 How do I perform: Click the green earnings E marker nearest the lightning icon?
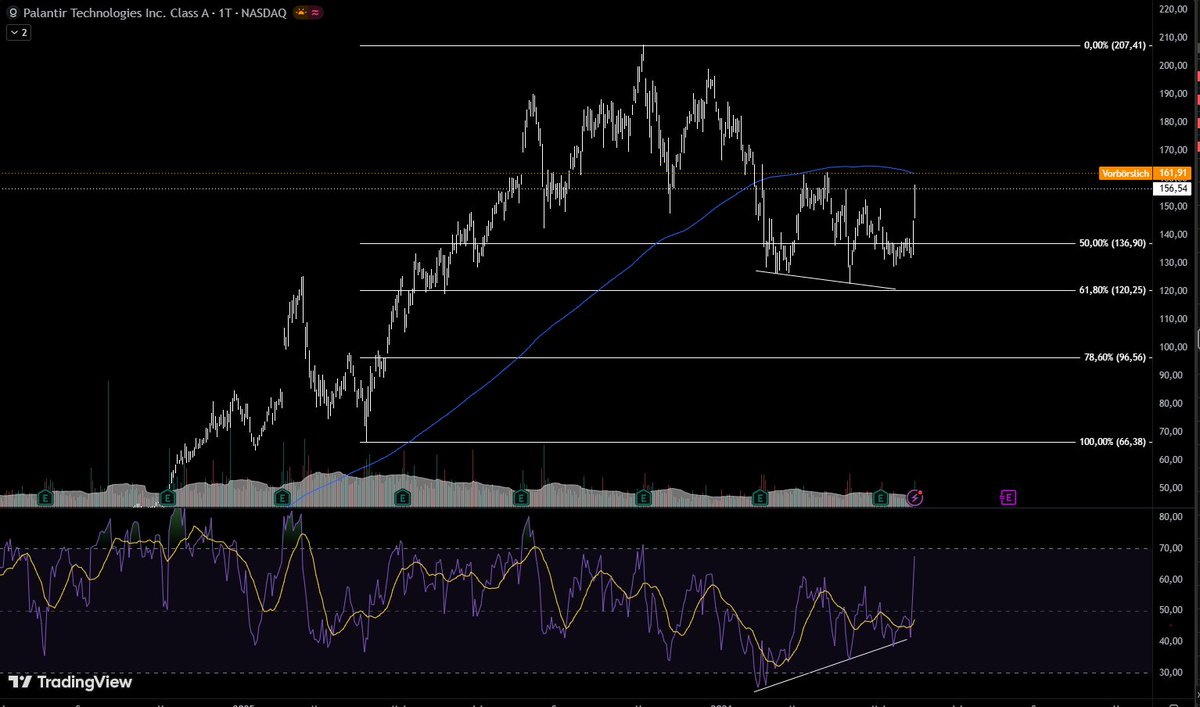click(880, 497)
